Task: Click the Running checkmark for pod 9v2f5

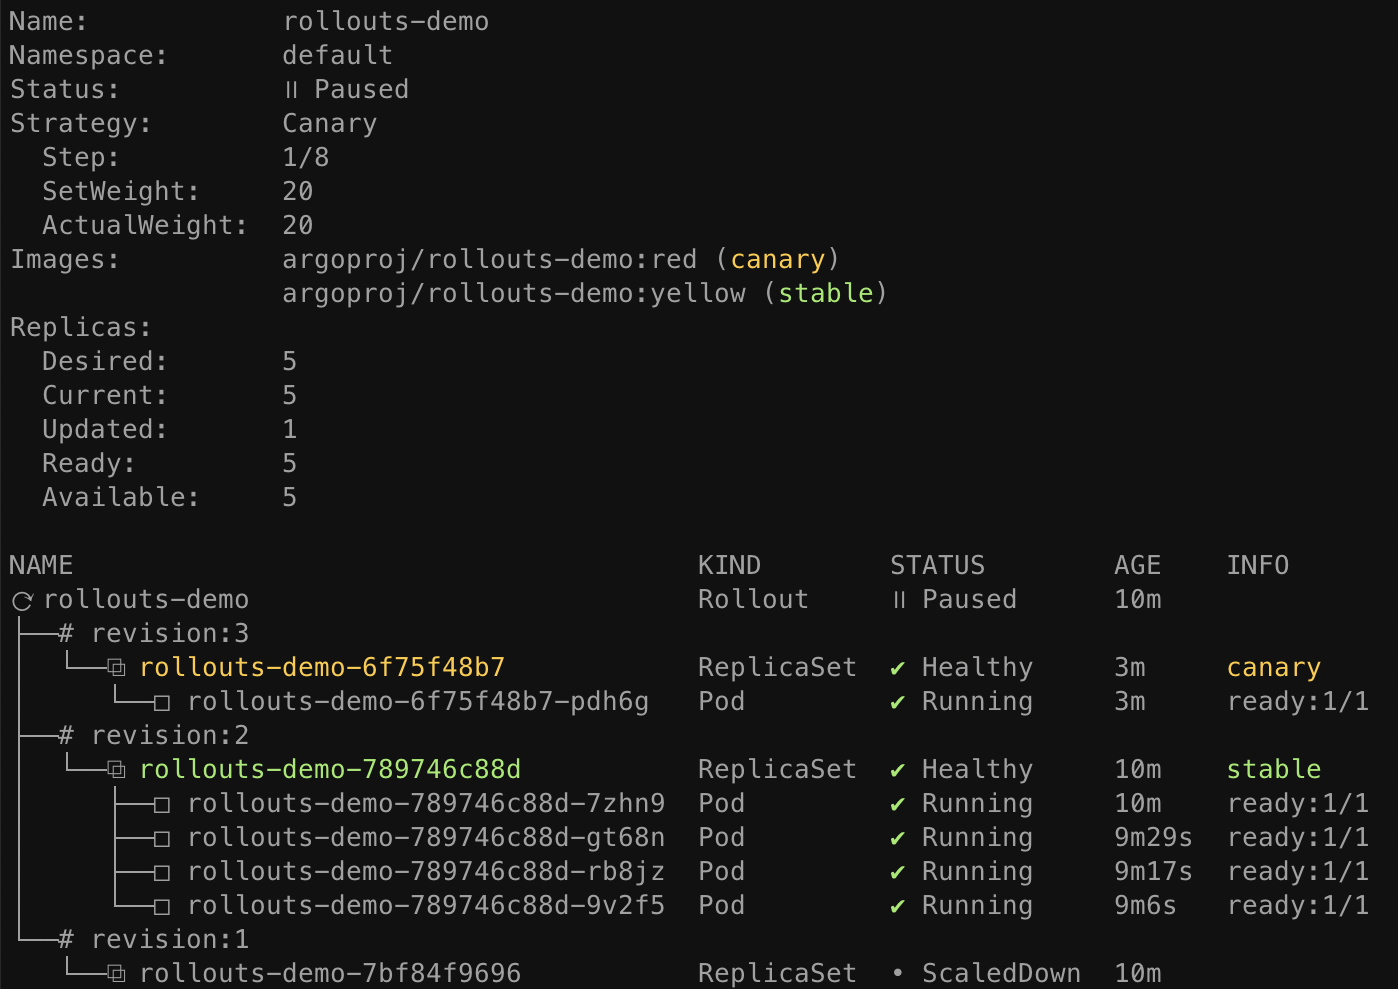Action: (x=898, y=906)
